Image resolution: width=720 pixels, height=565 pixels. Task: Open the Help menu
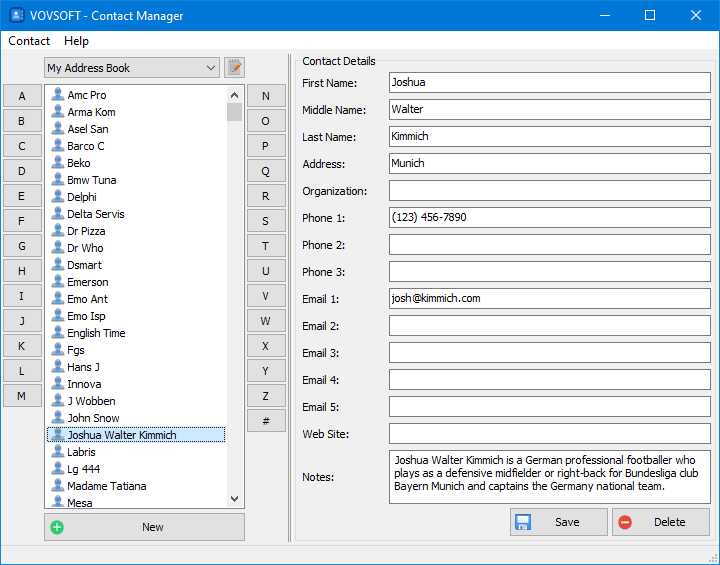click(x=76, y=41)
